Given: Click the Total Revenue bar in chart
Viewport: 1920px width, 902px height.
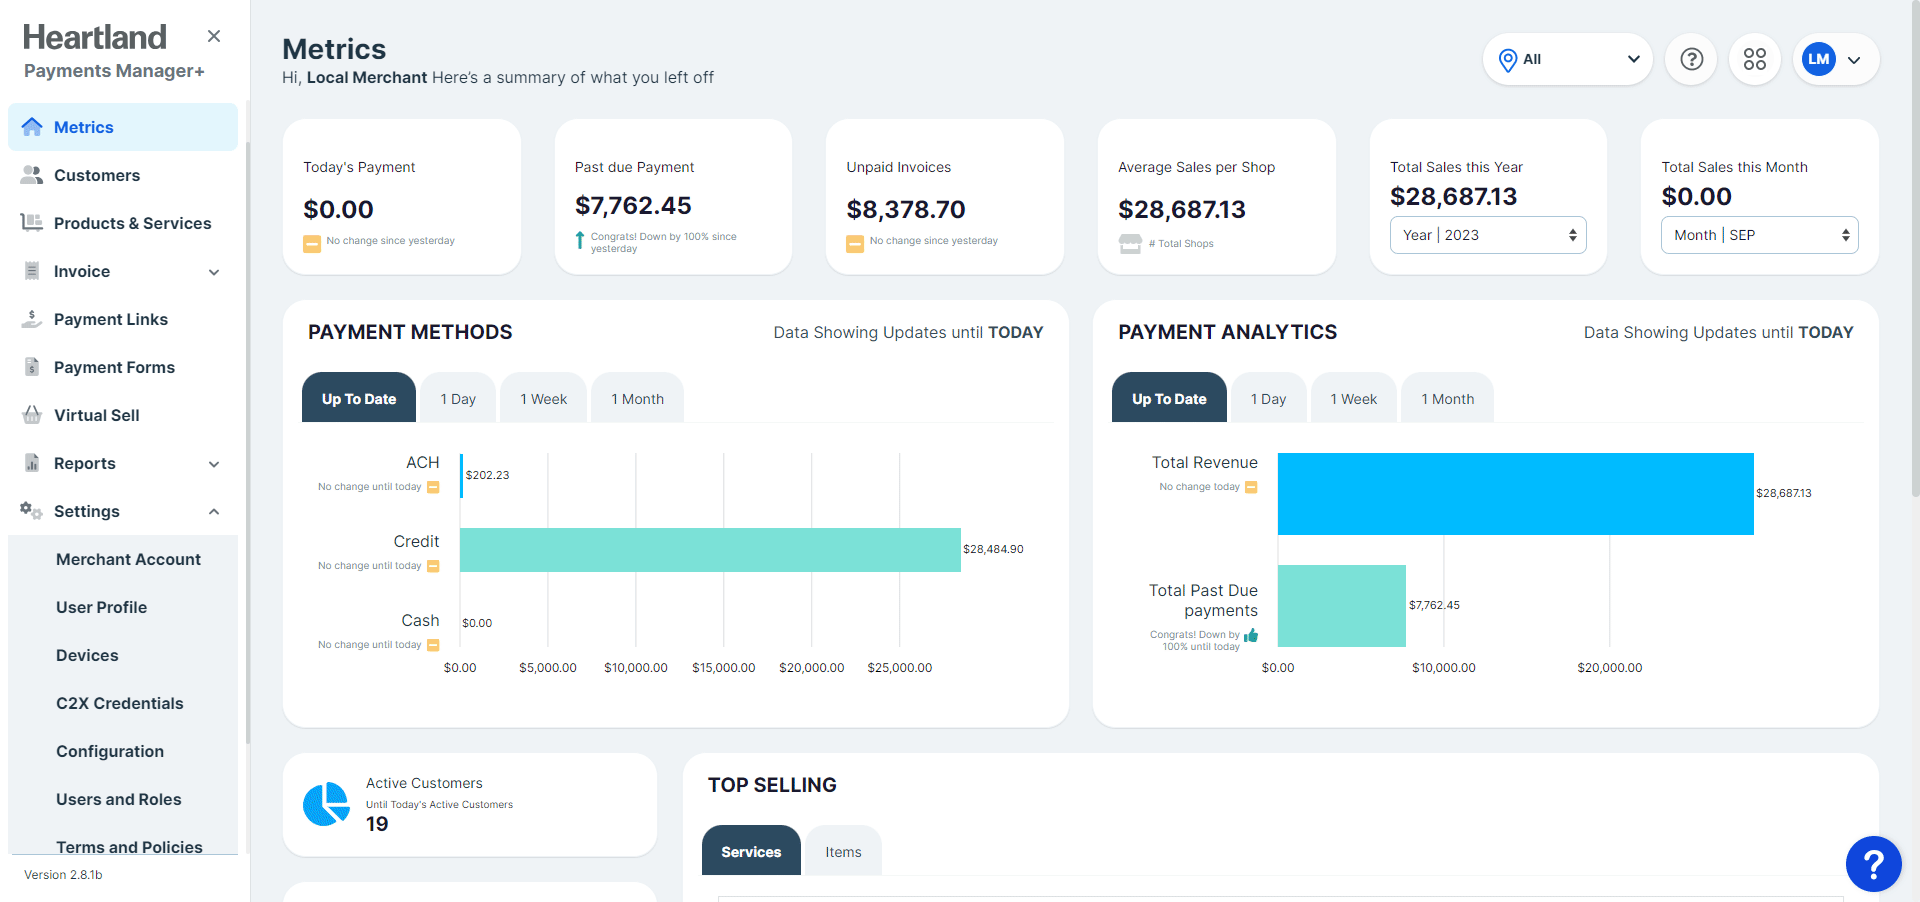Looking at the screenshot, I should (1515, 494).
